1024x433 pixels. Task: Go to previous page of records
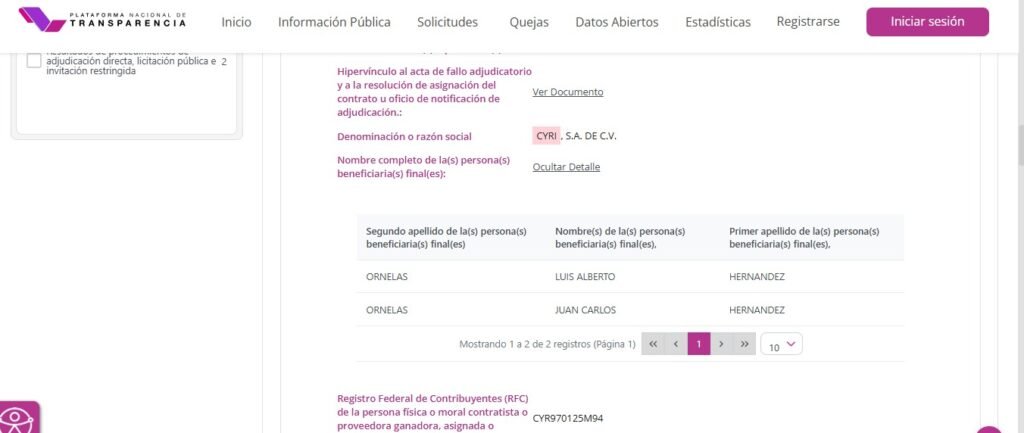pos(676,344)
